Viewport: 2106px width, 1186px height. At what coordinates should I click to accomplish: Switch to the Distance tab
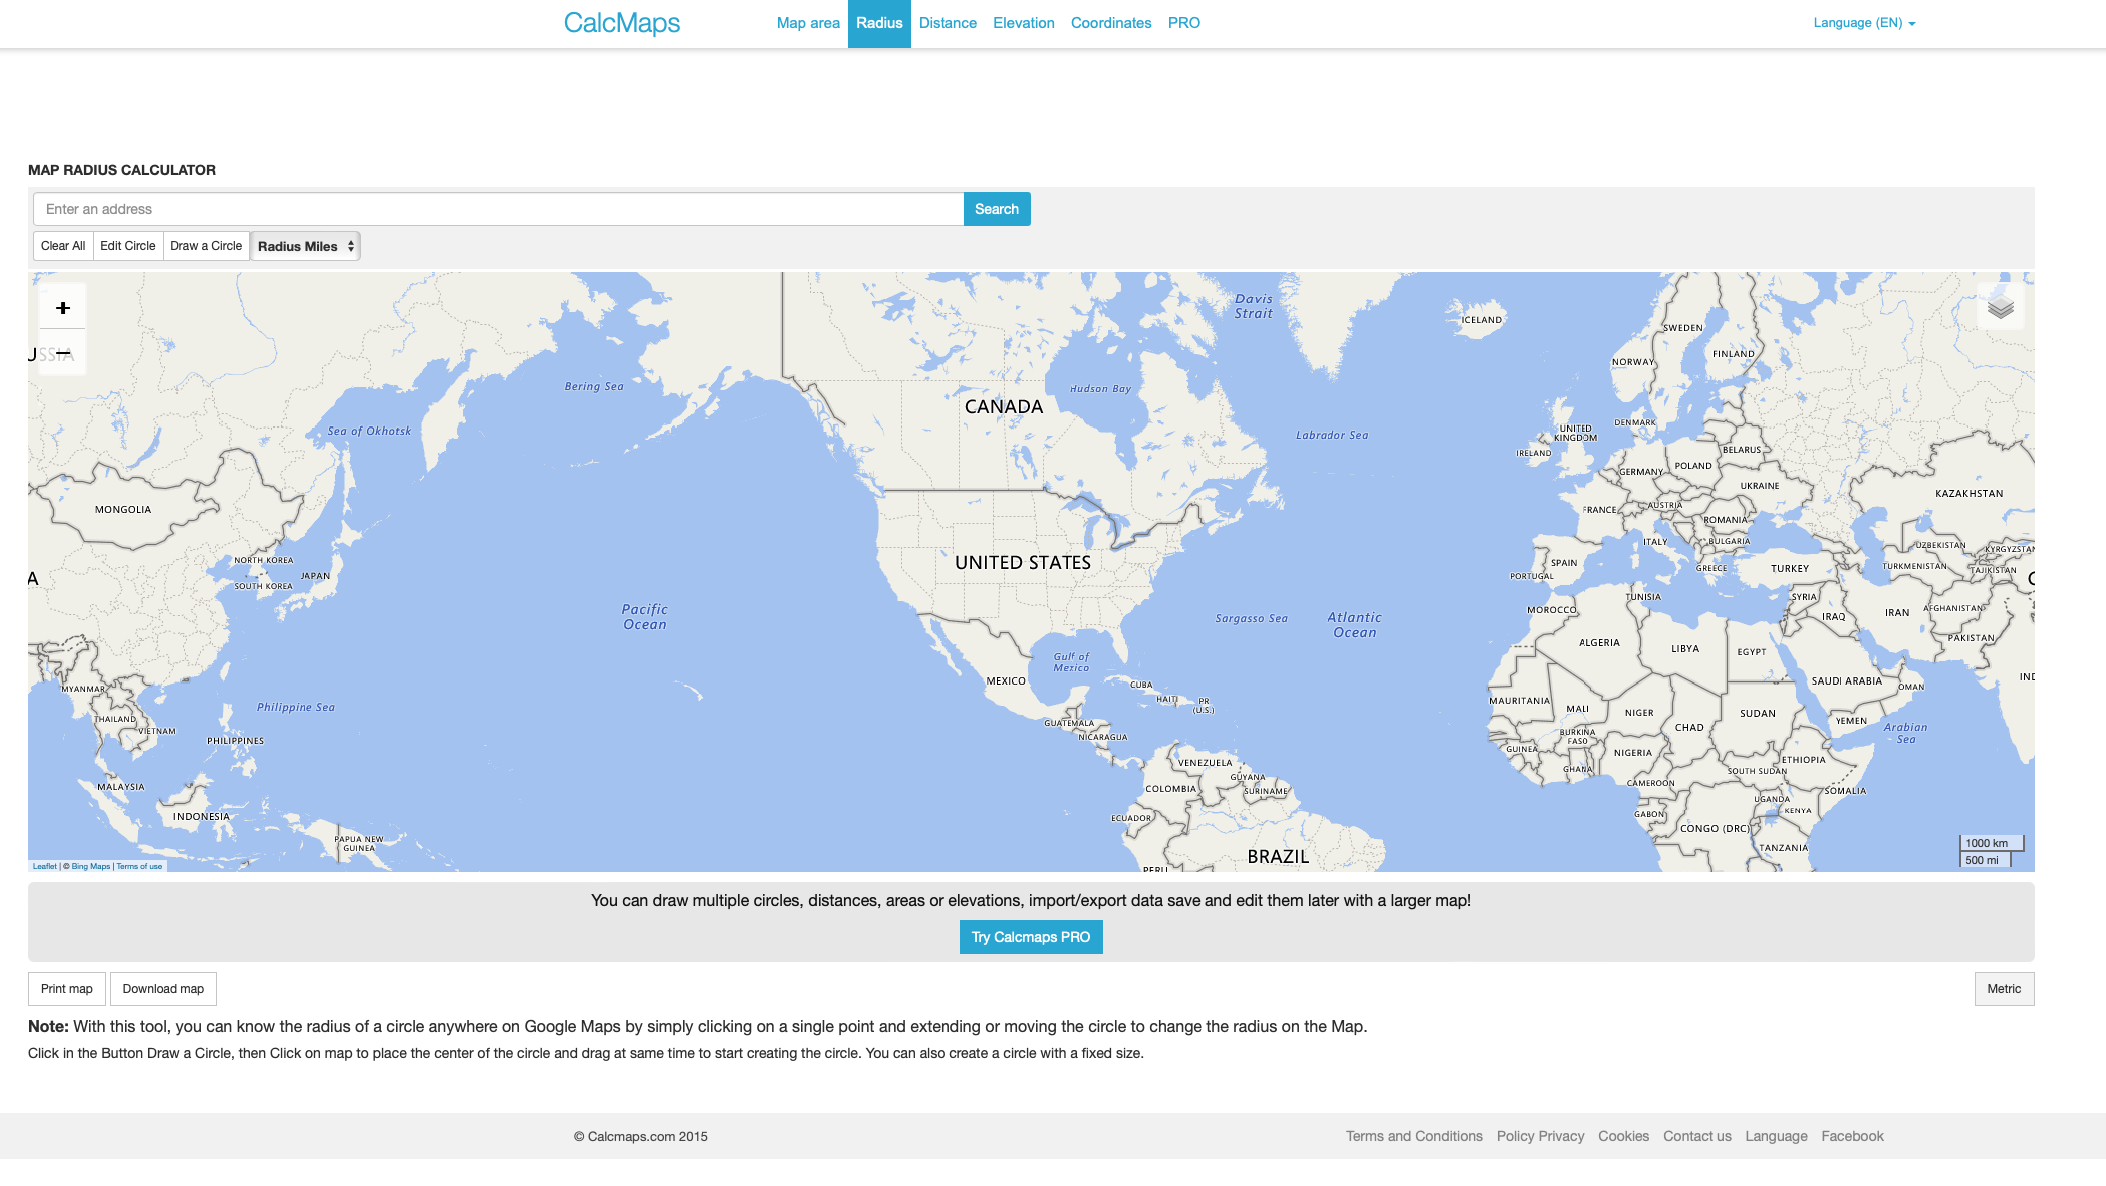point(947,23)
